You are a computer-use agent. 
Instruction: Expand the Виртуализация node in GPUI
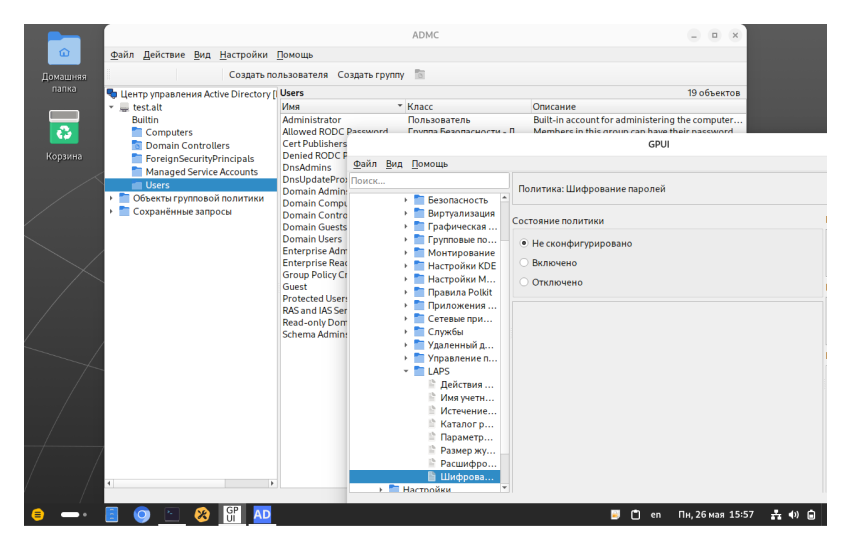click(x=405, y=213)
